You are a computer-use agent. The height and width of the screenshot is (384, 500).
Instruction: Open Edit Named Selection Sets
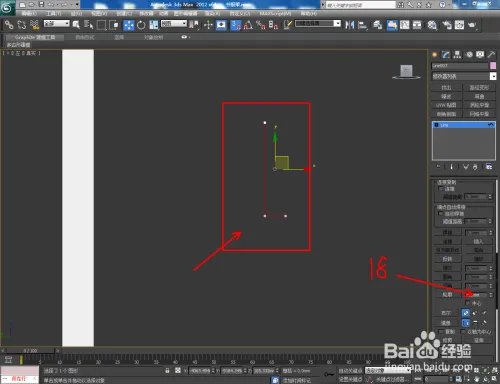pyautogui.click(x=288, y=25)
